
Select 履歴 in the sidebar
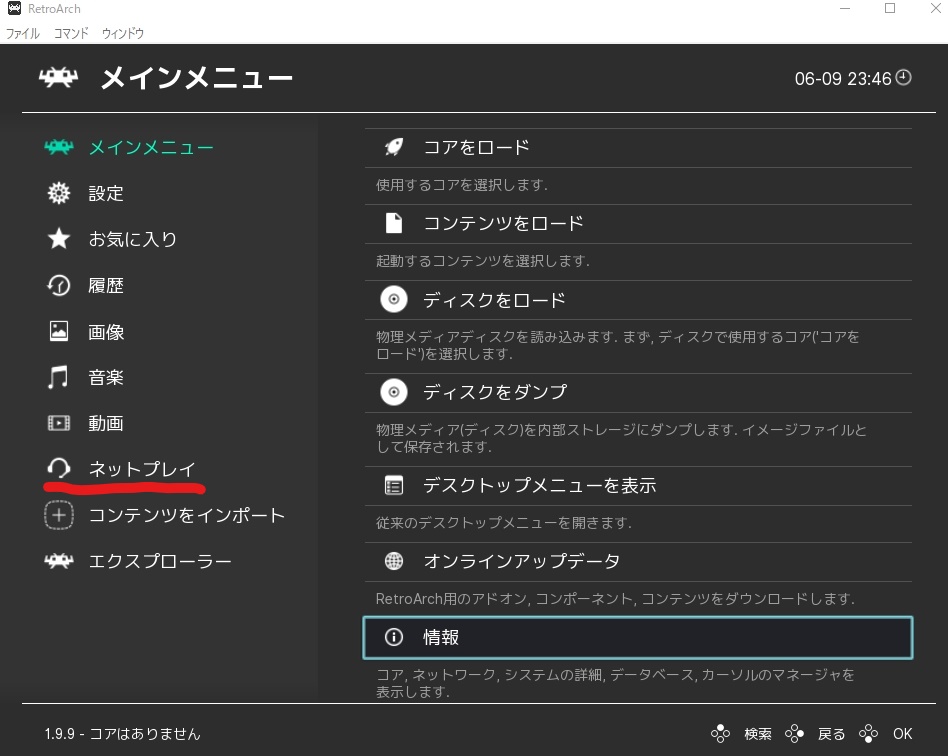coord(106,285)
